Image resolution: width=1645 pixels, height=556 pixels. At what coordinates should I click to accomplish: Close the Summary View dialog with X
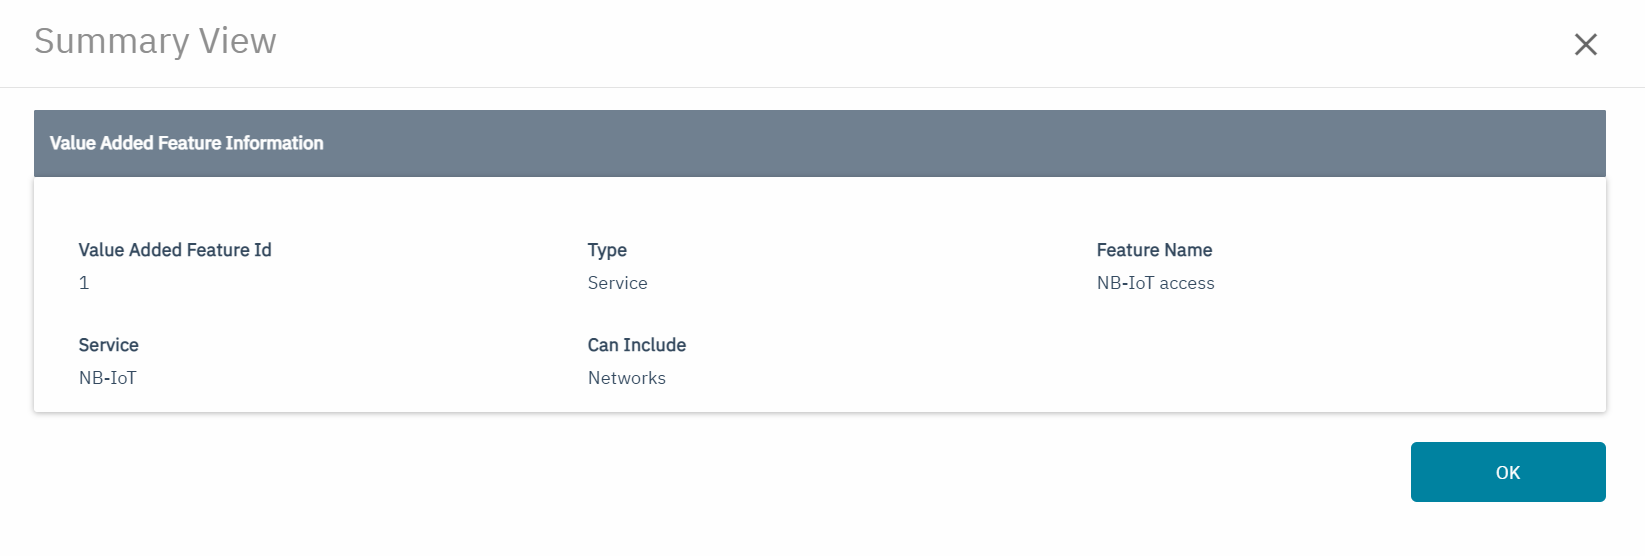[1585, 44]
